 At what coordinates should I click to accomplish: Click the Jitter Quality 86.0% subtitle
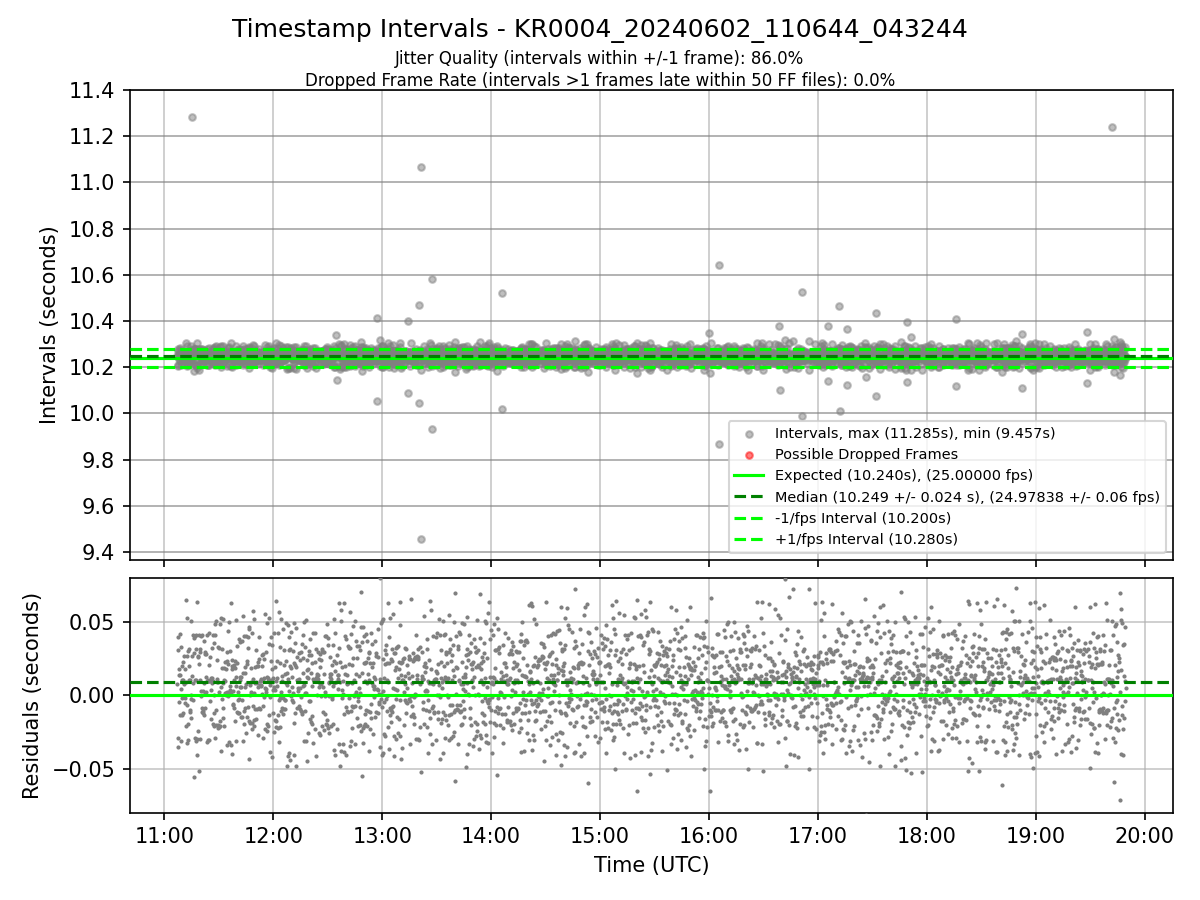[599, 58]
